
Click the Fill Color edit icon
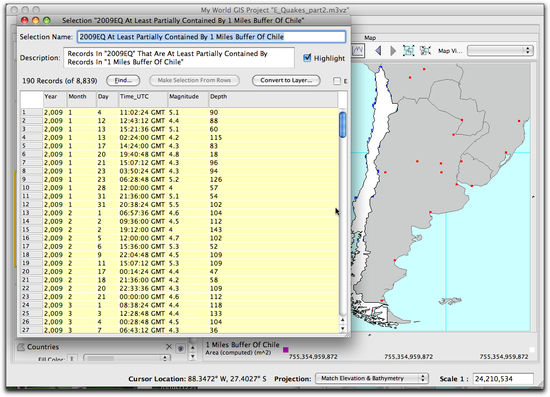(x=72, y=359)
